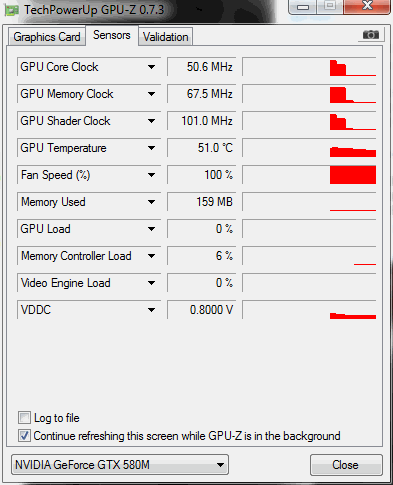Open the Validation tab
393x485 pixels.
tap(165, 37)
